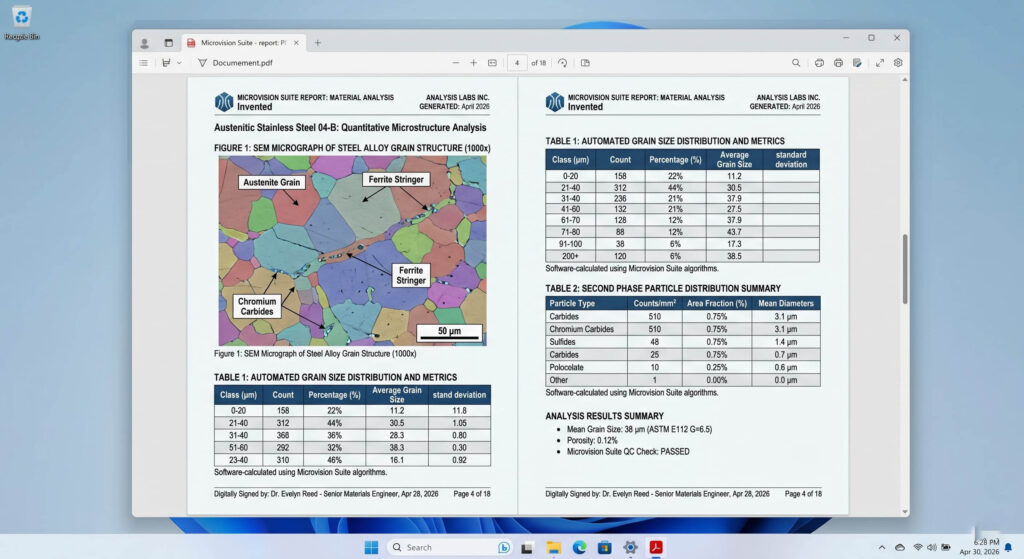Open the tab actions icon
Viewport: 1024px width, 559px height.
click(168, 43)
